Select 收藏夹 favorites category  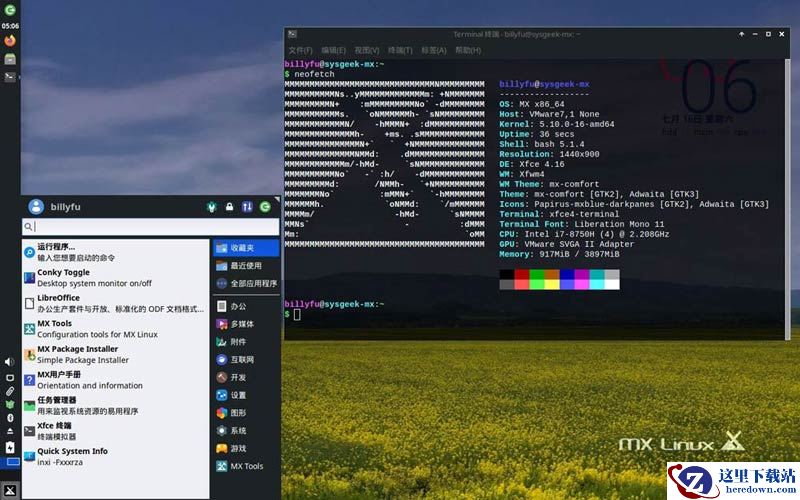(246, 248)
